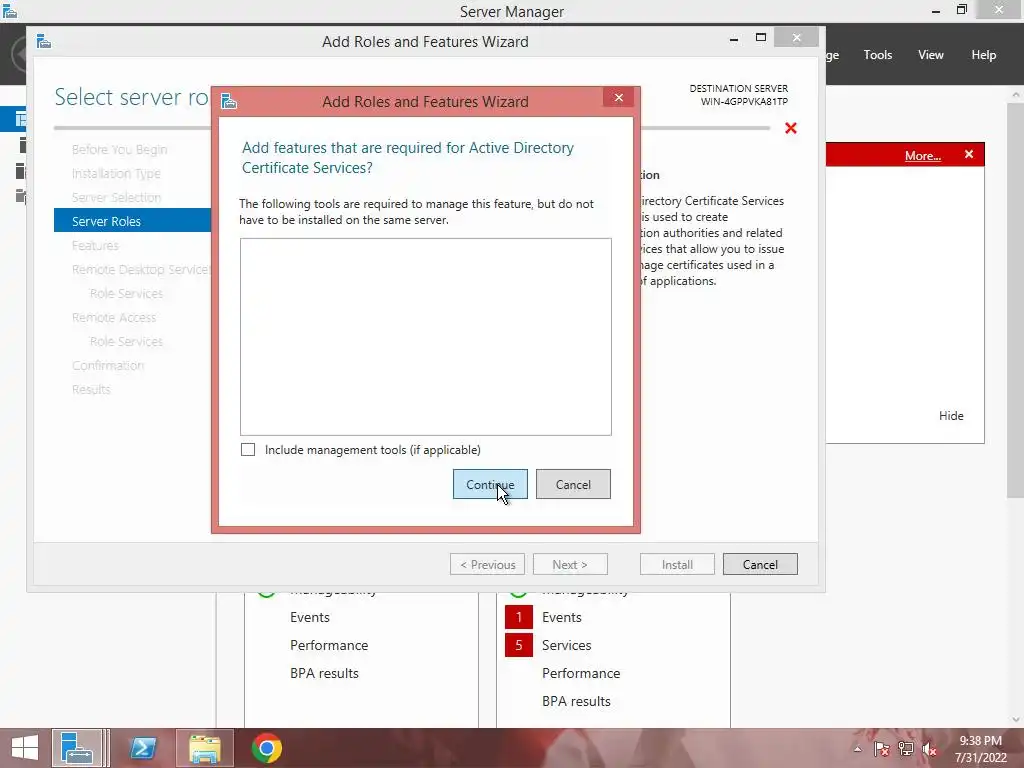Click Hide in the Server Manager panel

(951, 415)
